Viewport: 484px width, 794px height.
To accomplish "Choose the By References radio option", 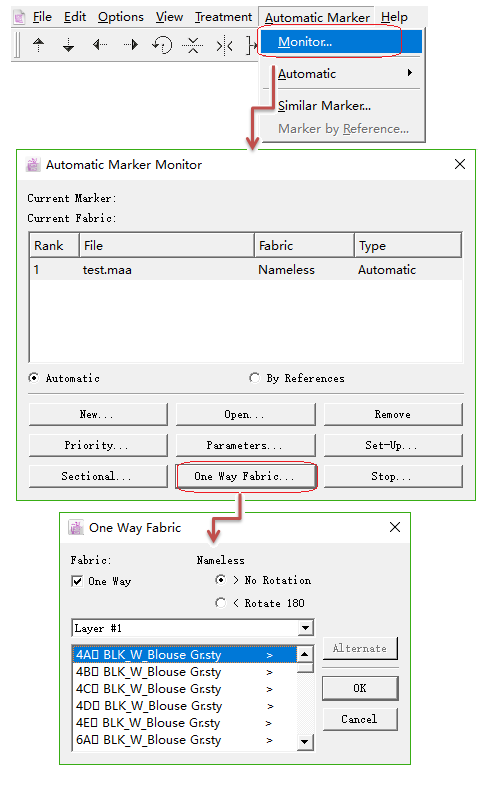I will (x=255, y=378).
